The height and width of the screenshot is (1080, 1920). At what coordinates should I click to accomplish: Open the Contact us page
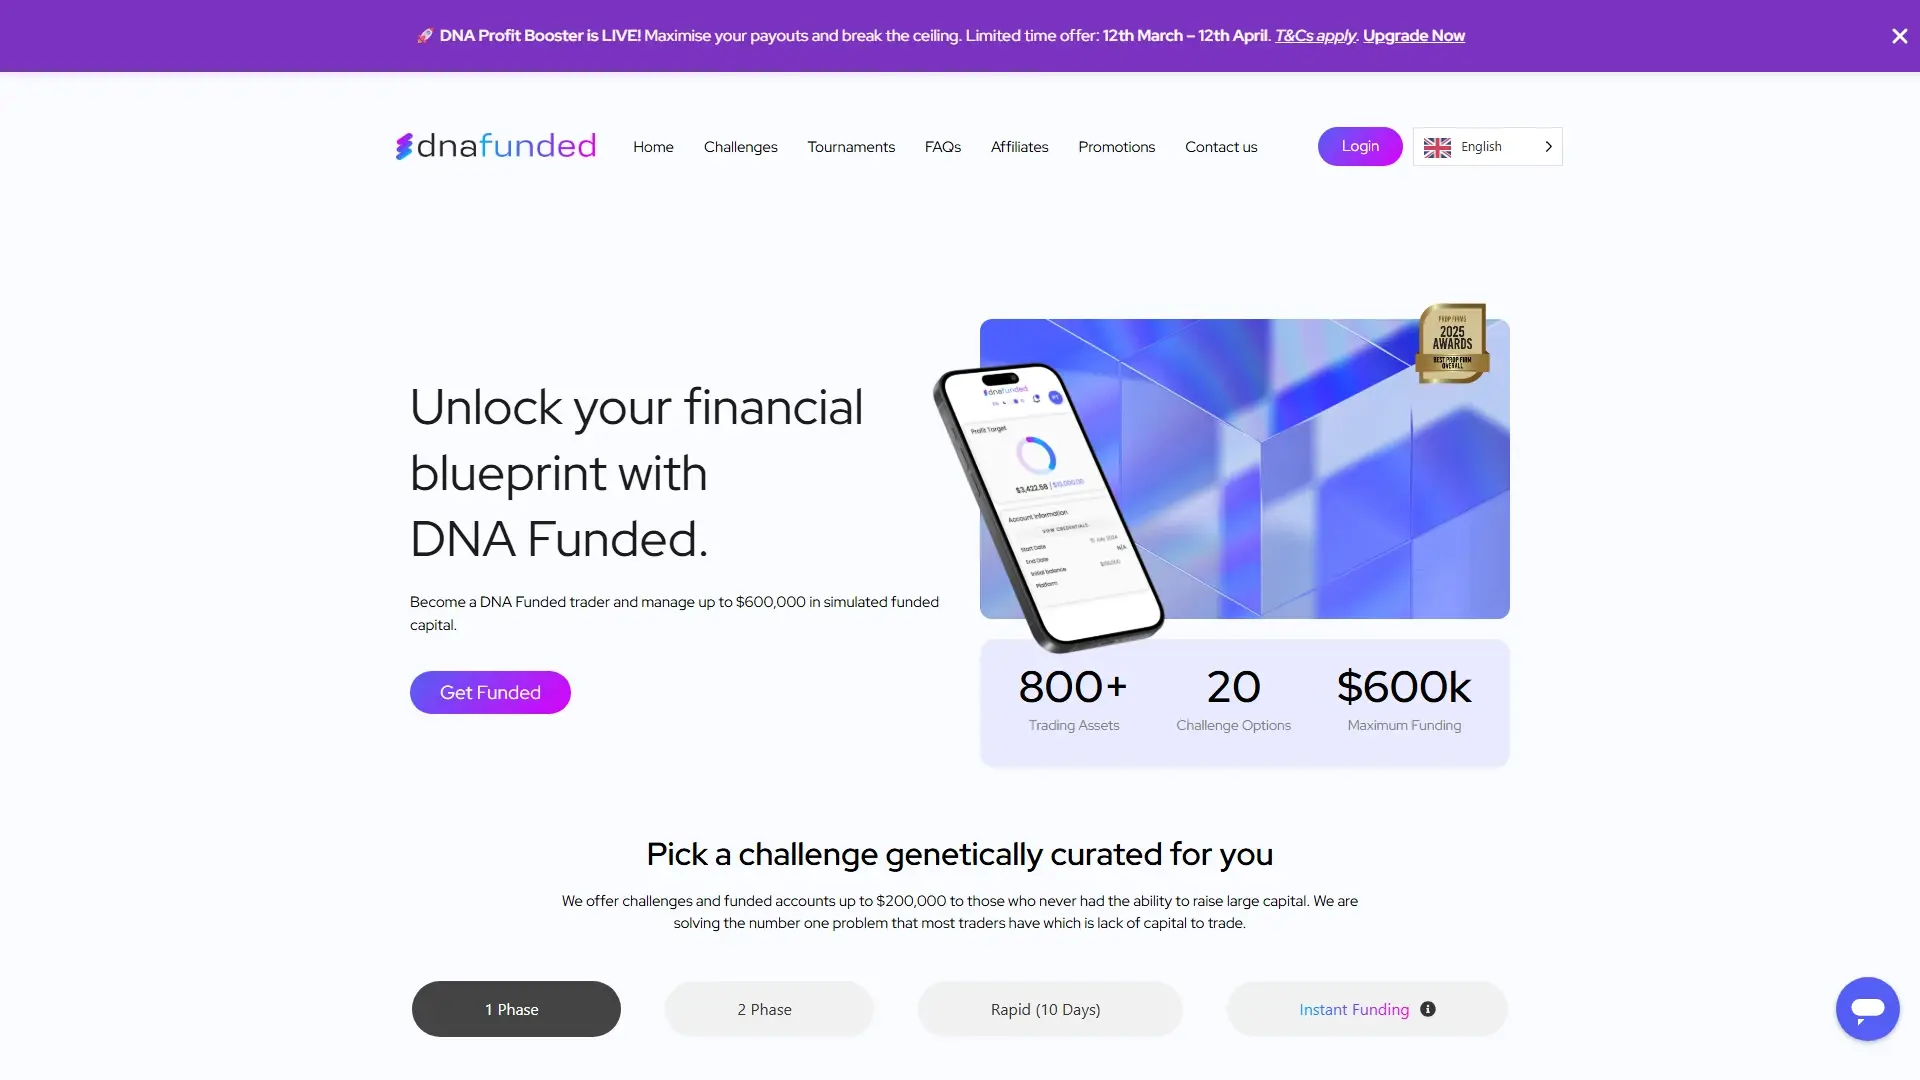pos(1221,146)
